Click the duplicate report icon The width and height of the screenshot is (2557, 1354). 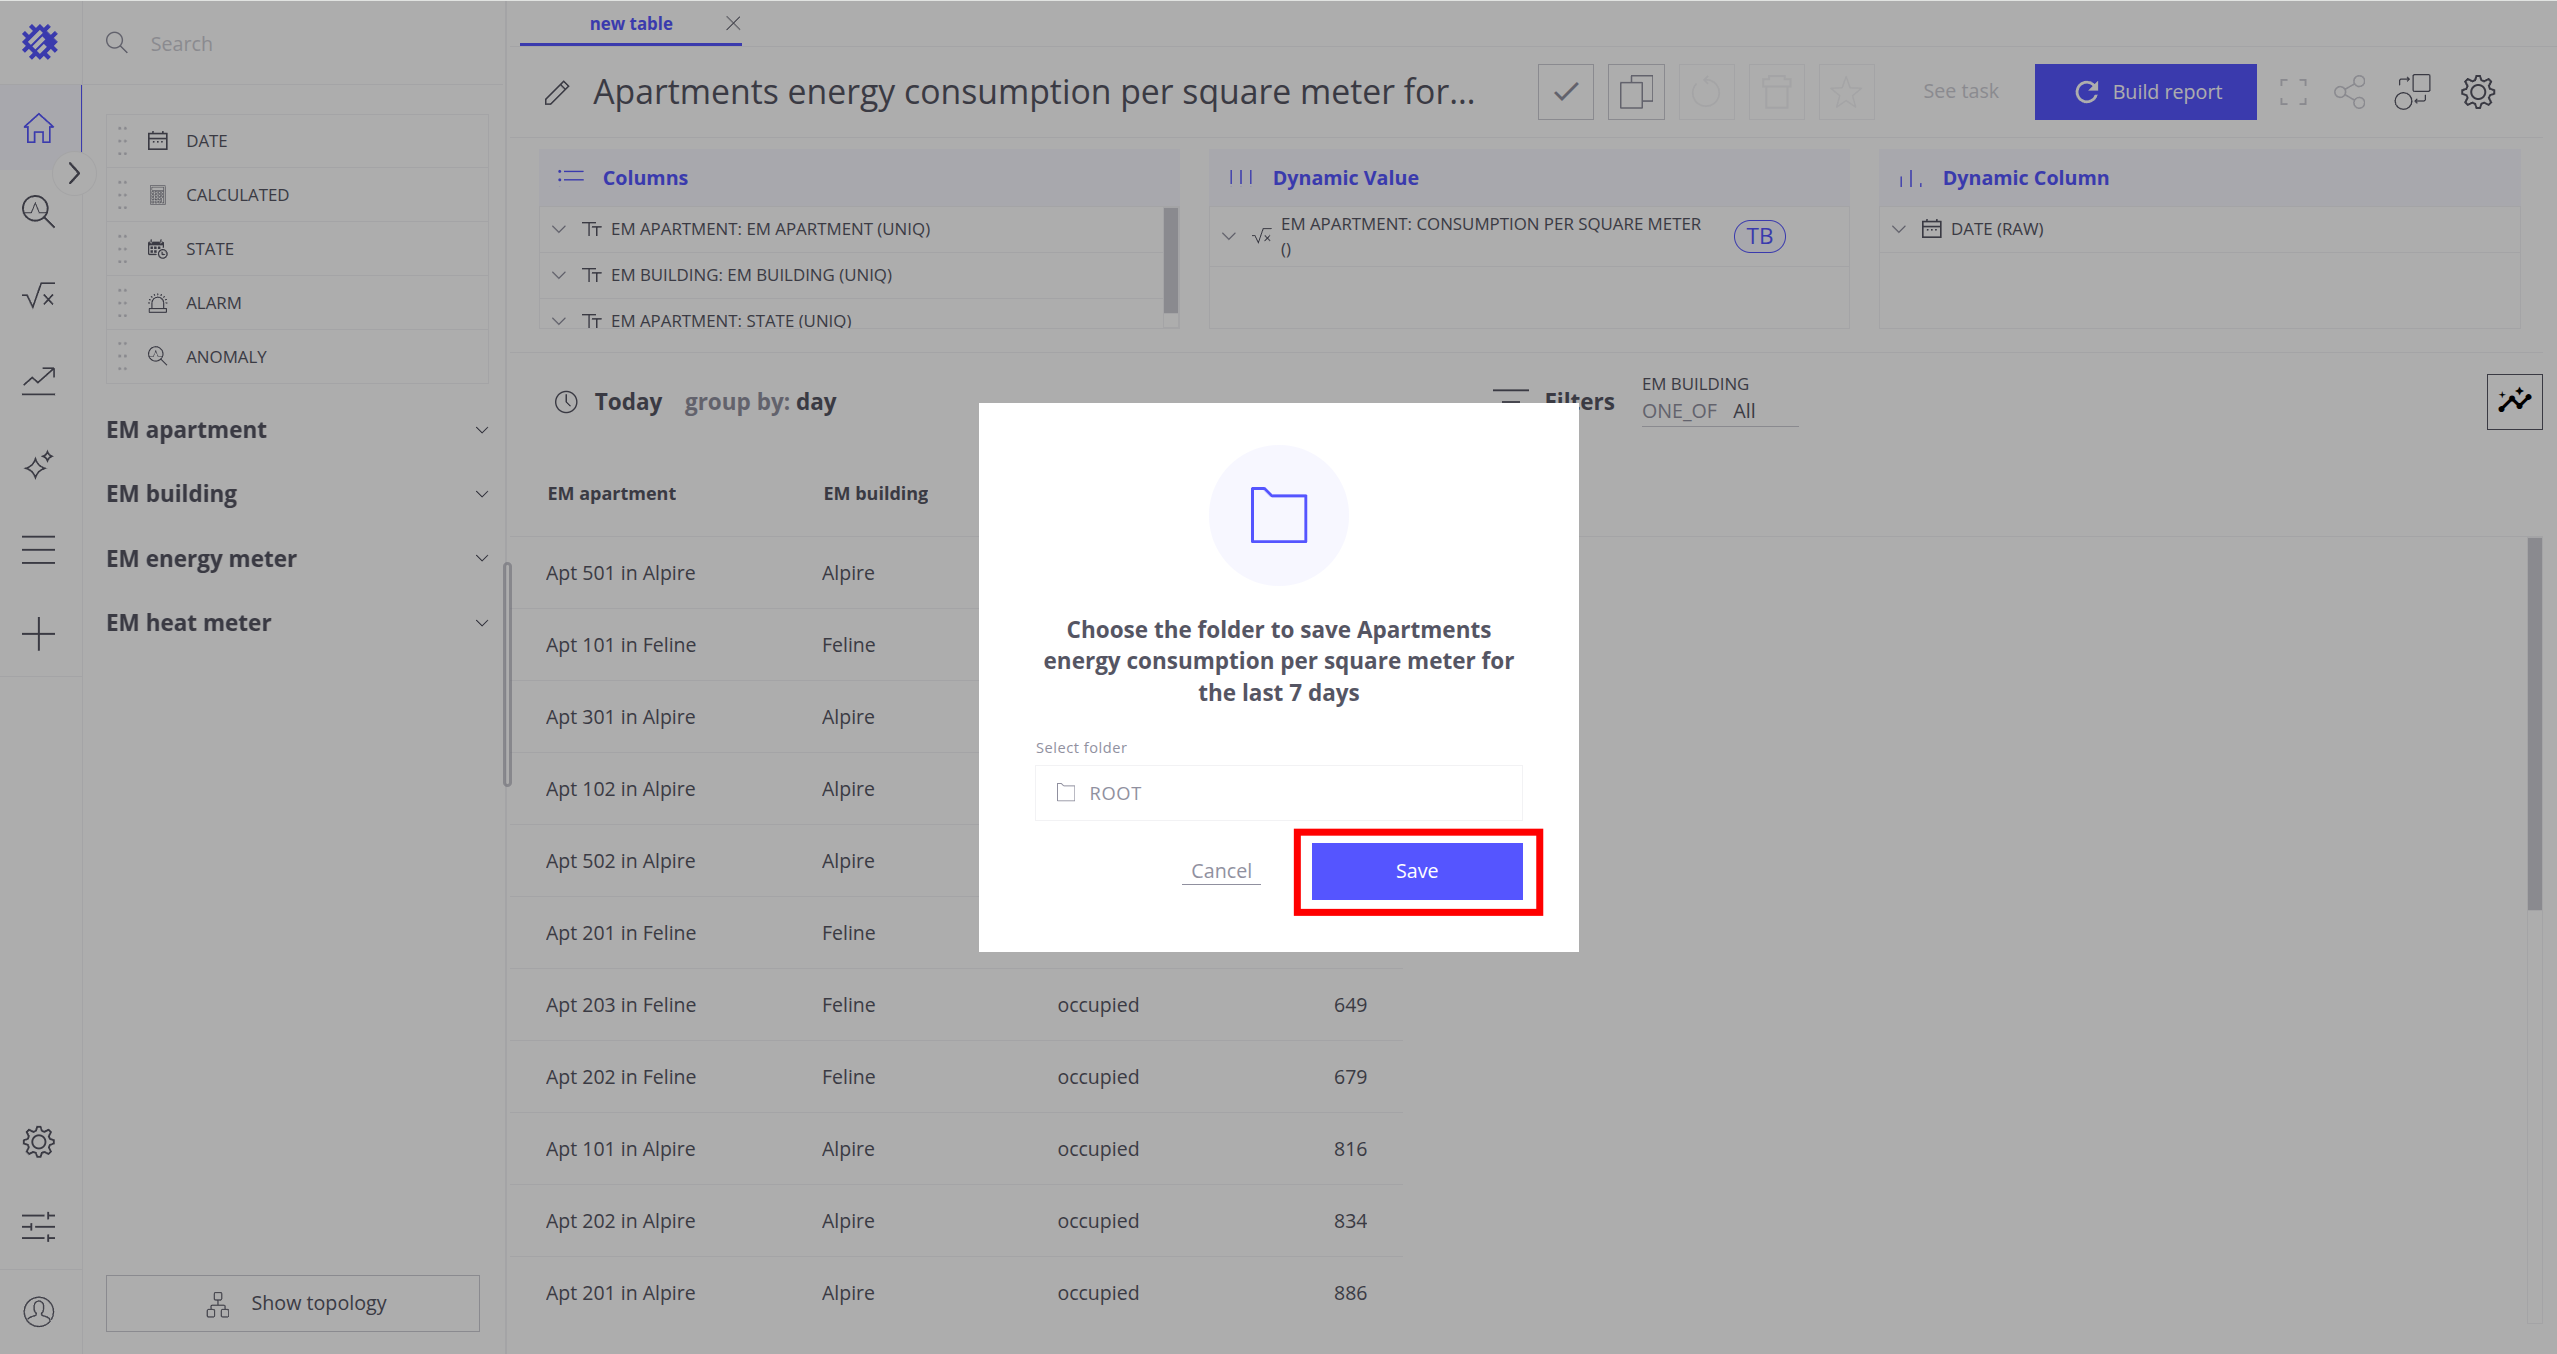tap(1635, 92)
